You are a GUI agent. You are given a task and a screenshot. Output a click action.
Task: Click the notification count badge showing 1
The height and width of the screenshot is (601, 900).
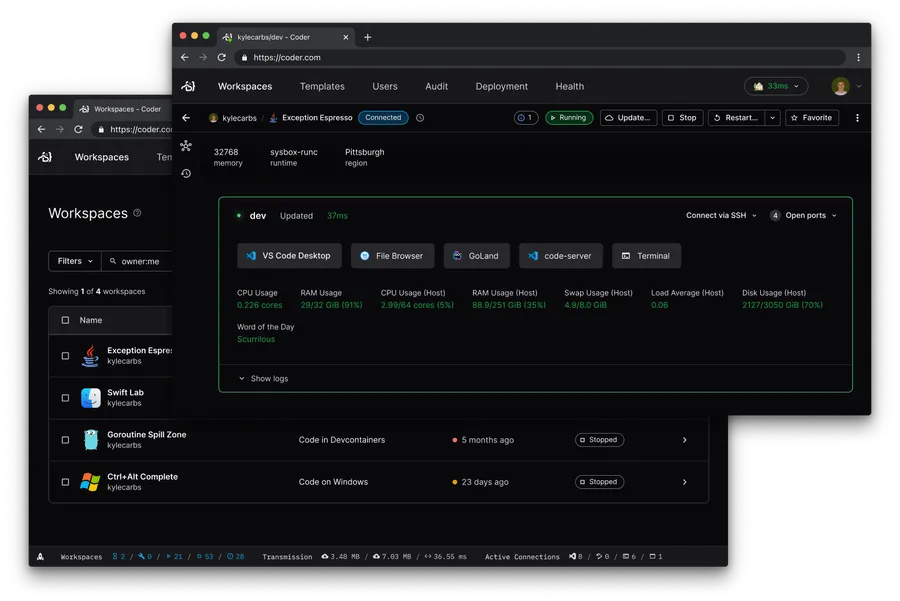click(x=526, y=118)
